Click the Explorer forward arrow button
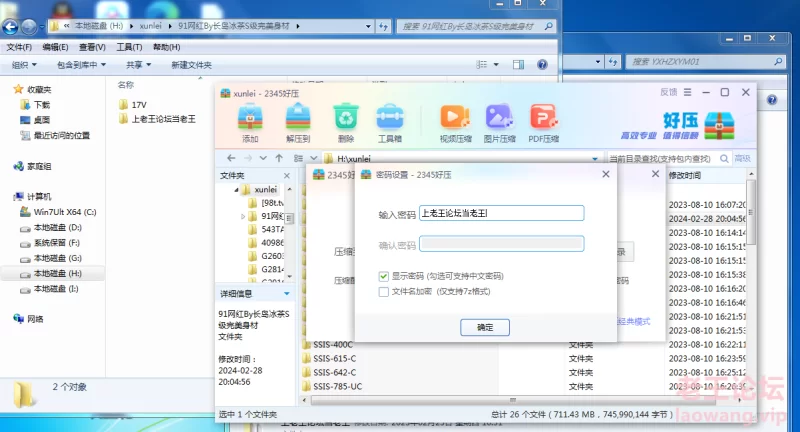Screen dimensions: 800x432 (x=29, y=27)
